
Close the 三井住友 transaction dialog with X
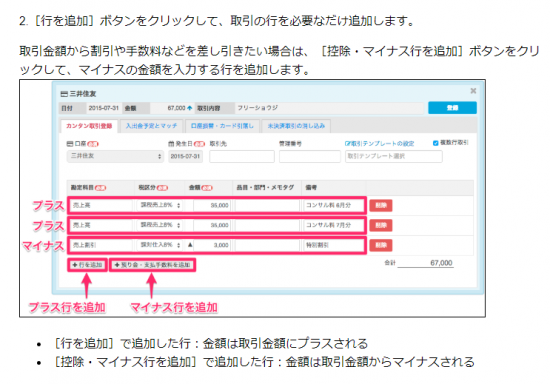tap(473, 91)
